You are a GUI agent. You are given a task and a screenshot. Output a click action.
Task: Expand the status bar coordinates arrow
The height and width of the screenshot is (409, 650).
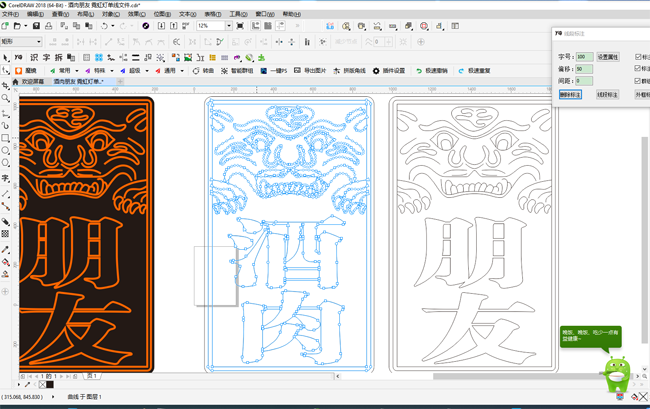[x=53, y=397]
